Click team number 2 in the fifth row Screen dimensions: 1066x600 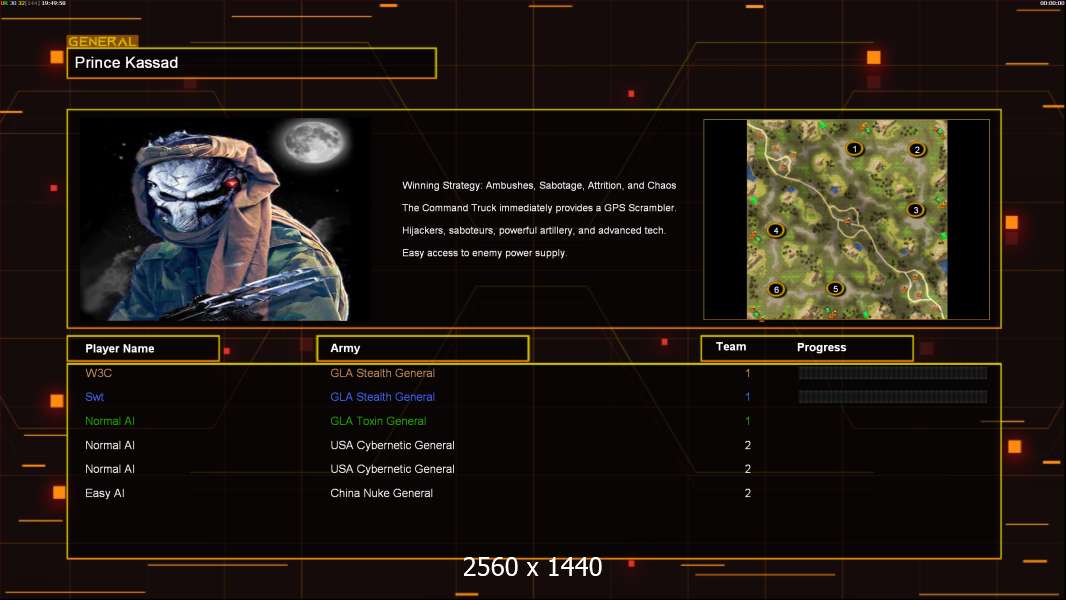point(747,469)
